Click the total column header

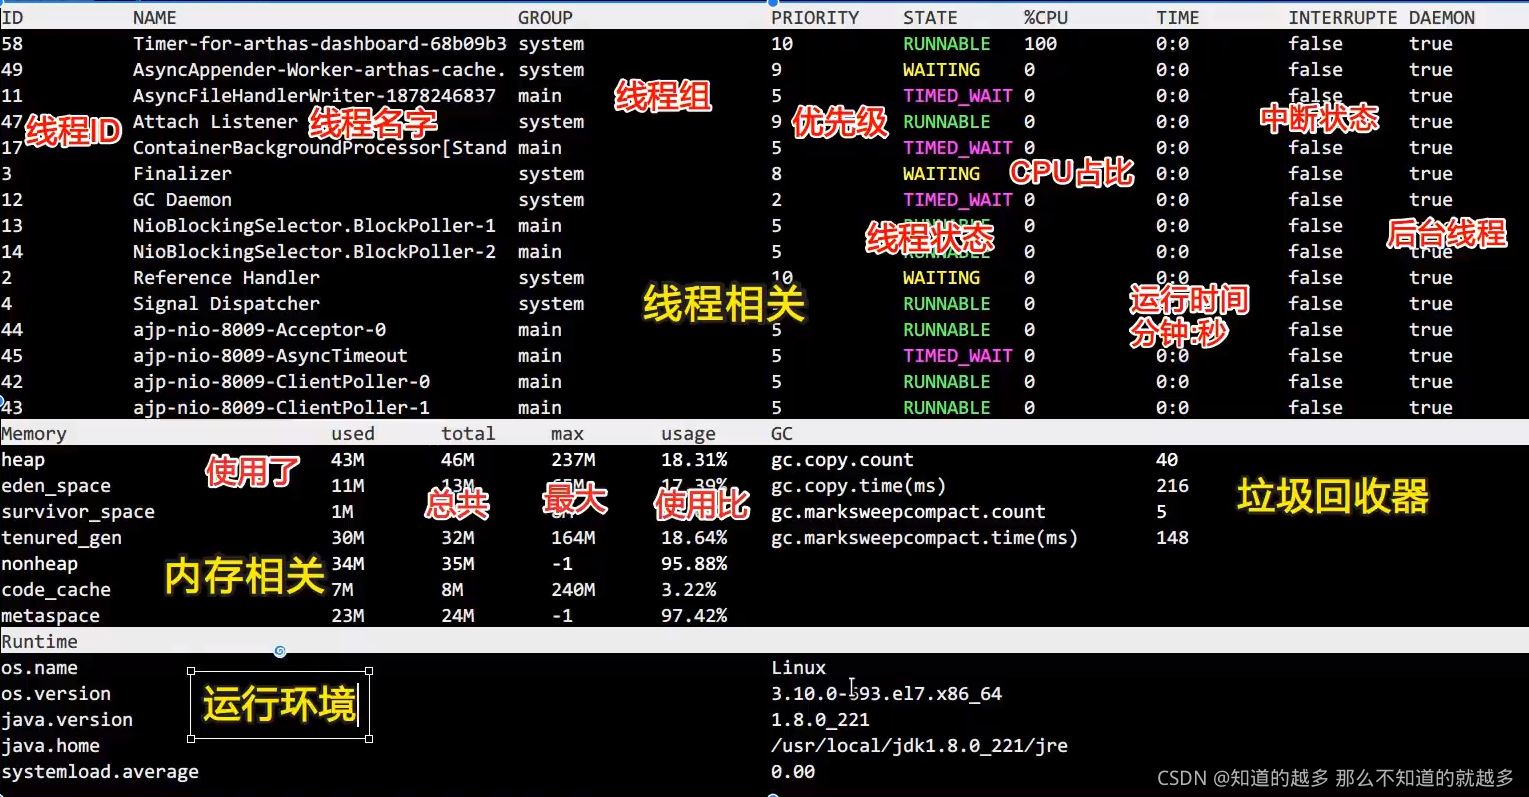click(468, 434)
